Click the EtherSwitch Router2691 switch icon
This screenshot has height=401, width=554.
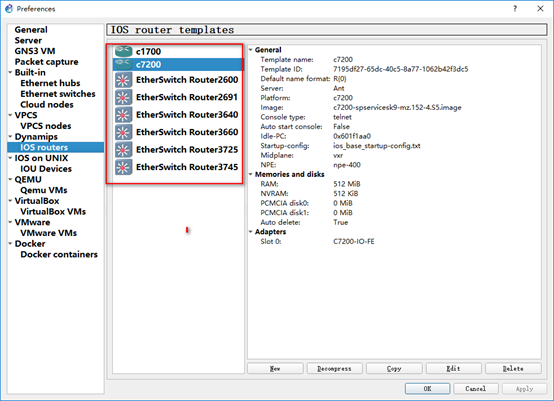coord(123,98)
